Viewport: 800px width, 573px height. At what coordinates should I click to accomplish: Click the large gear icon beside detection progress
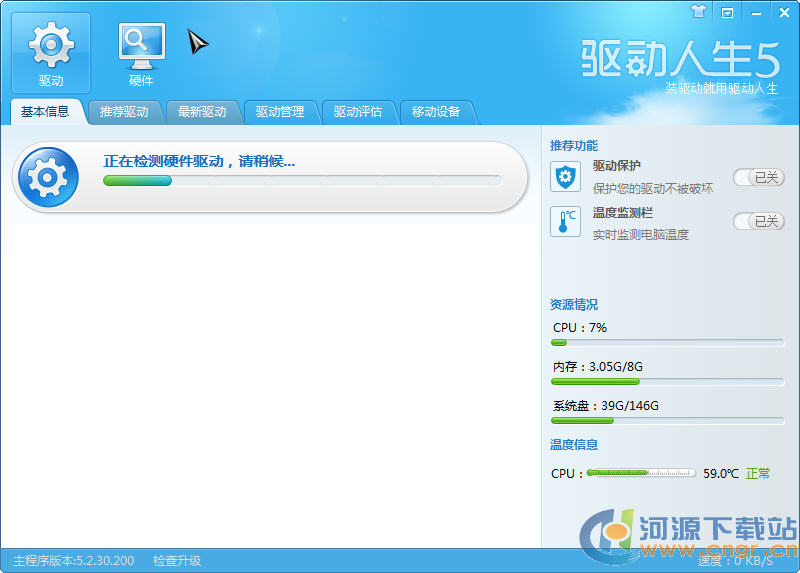tap(48, 177)
